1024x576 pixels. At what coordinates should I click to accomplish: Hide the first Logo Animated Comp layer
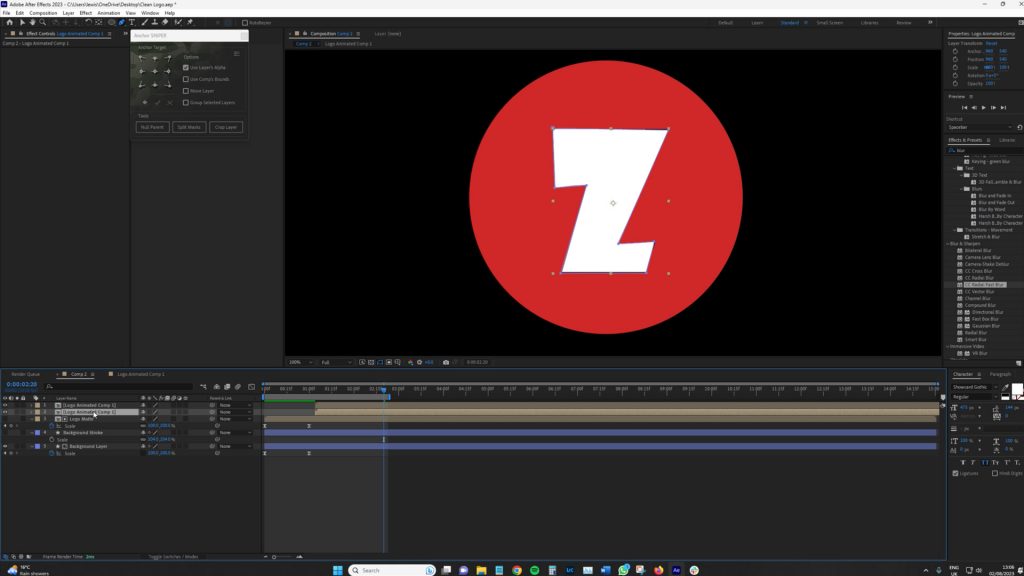tap(5, 406)
